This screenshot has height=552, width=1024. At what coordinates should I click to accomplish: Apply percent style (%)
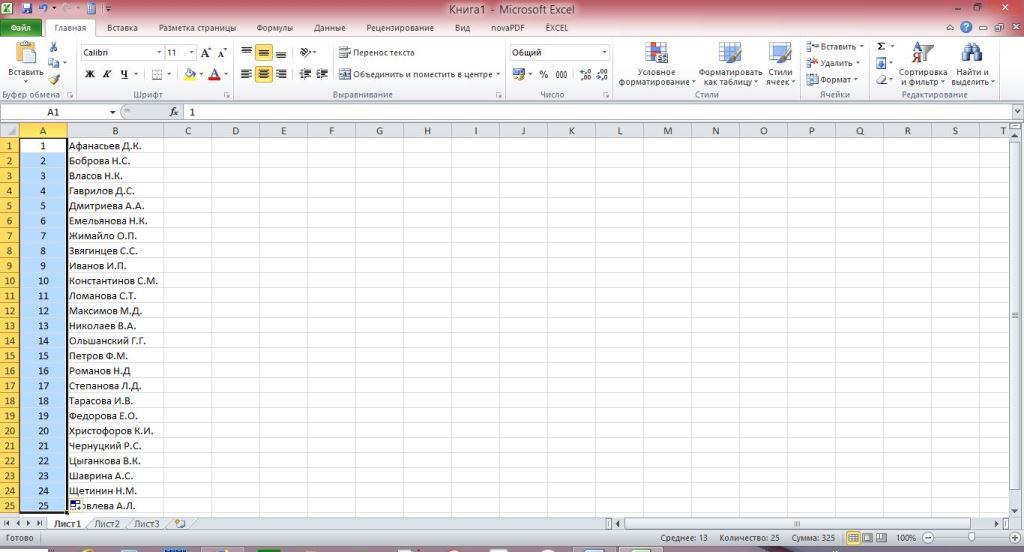click(543, 74)
